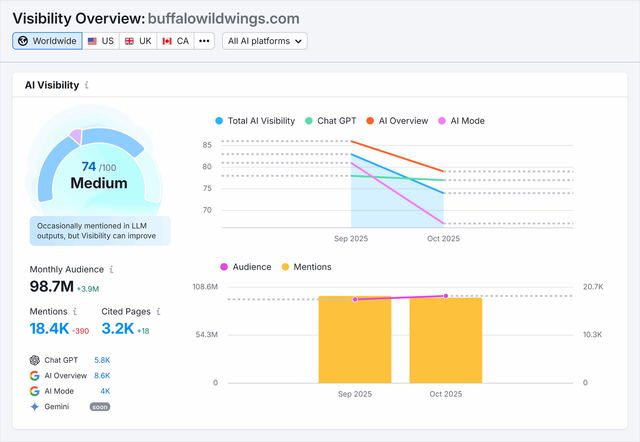Click the Gemini soon badge
Image resolution: width=640 pixels, height=442 pixels.
click(x=100, y=407)
